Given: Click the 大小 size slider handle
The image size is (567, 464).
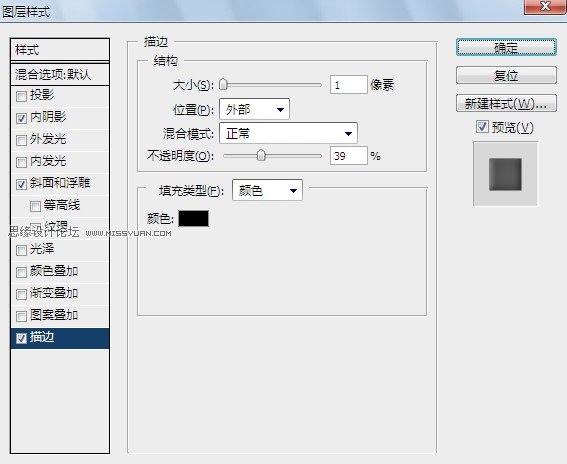Looking at the screenshot, I should tap(223, 85).
